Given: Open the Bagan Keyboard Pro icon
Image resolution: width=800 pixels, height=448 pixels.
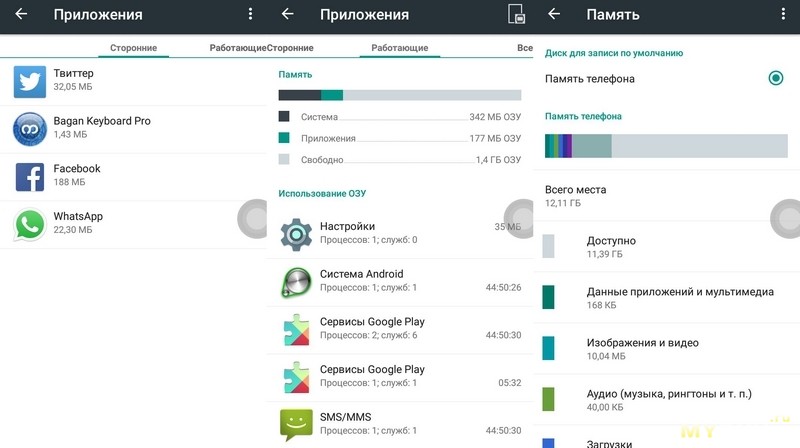Looking at the screenshot, I should [30, 129].
